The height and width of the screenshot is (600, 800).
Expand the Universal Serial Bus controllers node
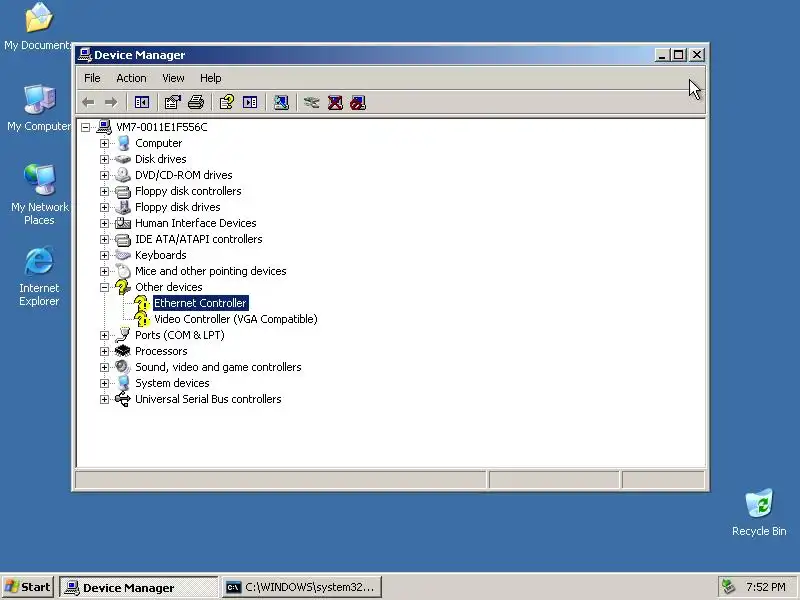(x=105, y=399)
